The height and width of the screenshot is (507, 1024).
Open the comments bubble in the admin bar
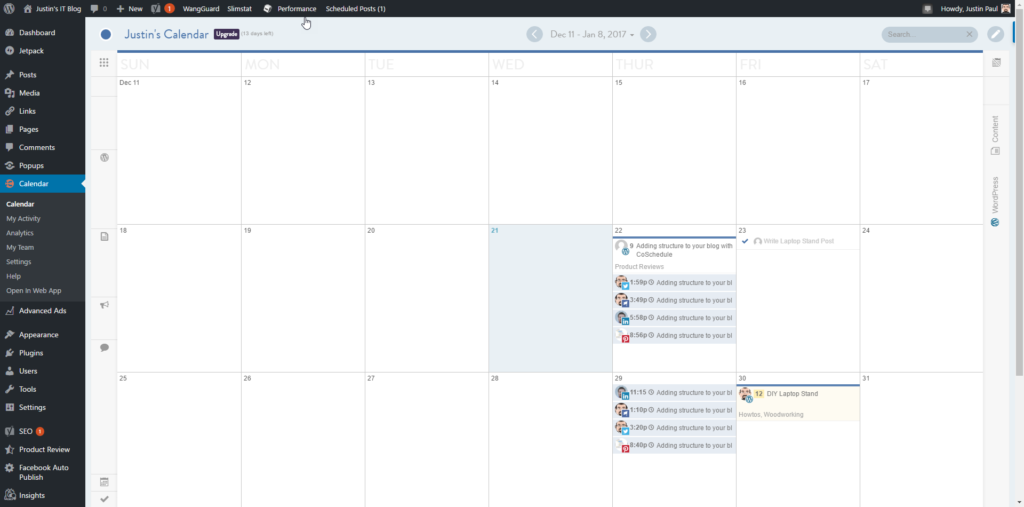click(x=98, y=8)
